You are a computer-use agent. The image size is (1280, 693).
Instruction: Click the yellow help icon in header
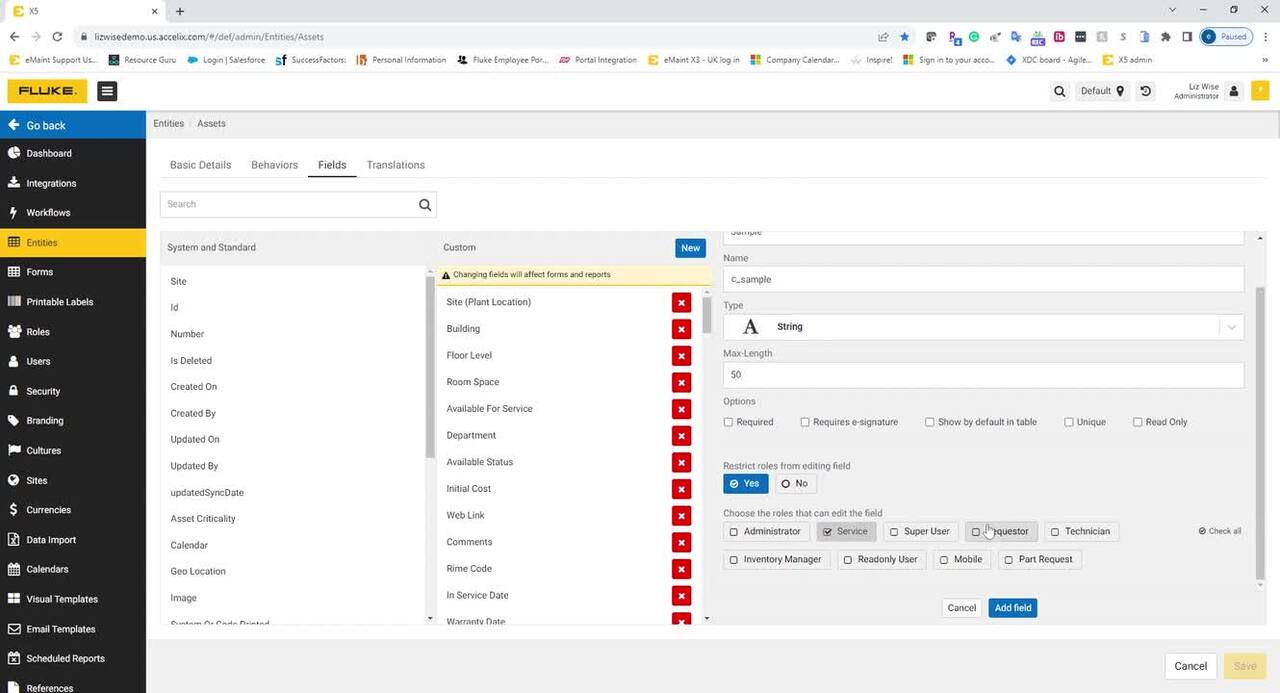(1261, 91)
